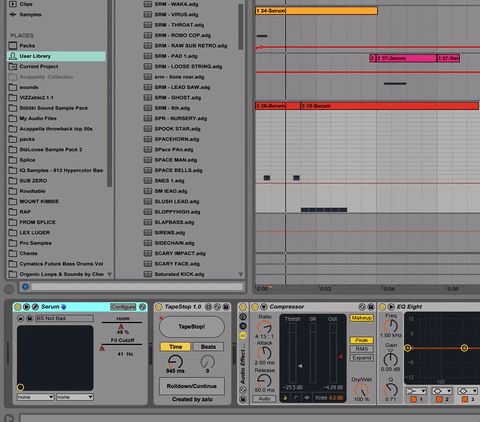Click the Knee value field
Viewport: 480px width, 422px height.
pos(336,398)
